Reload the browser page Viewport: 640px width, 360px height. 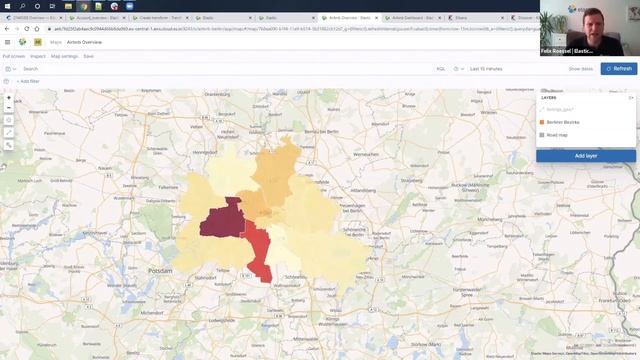pyautogui.click(x=27, y=29)
